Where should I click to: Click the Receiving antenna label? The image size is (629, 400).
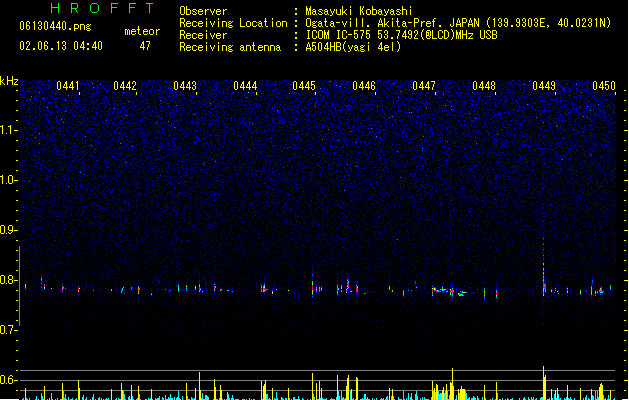230,47
